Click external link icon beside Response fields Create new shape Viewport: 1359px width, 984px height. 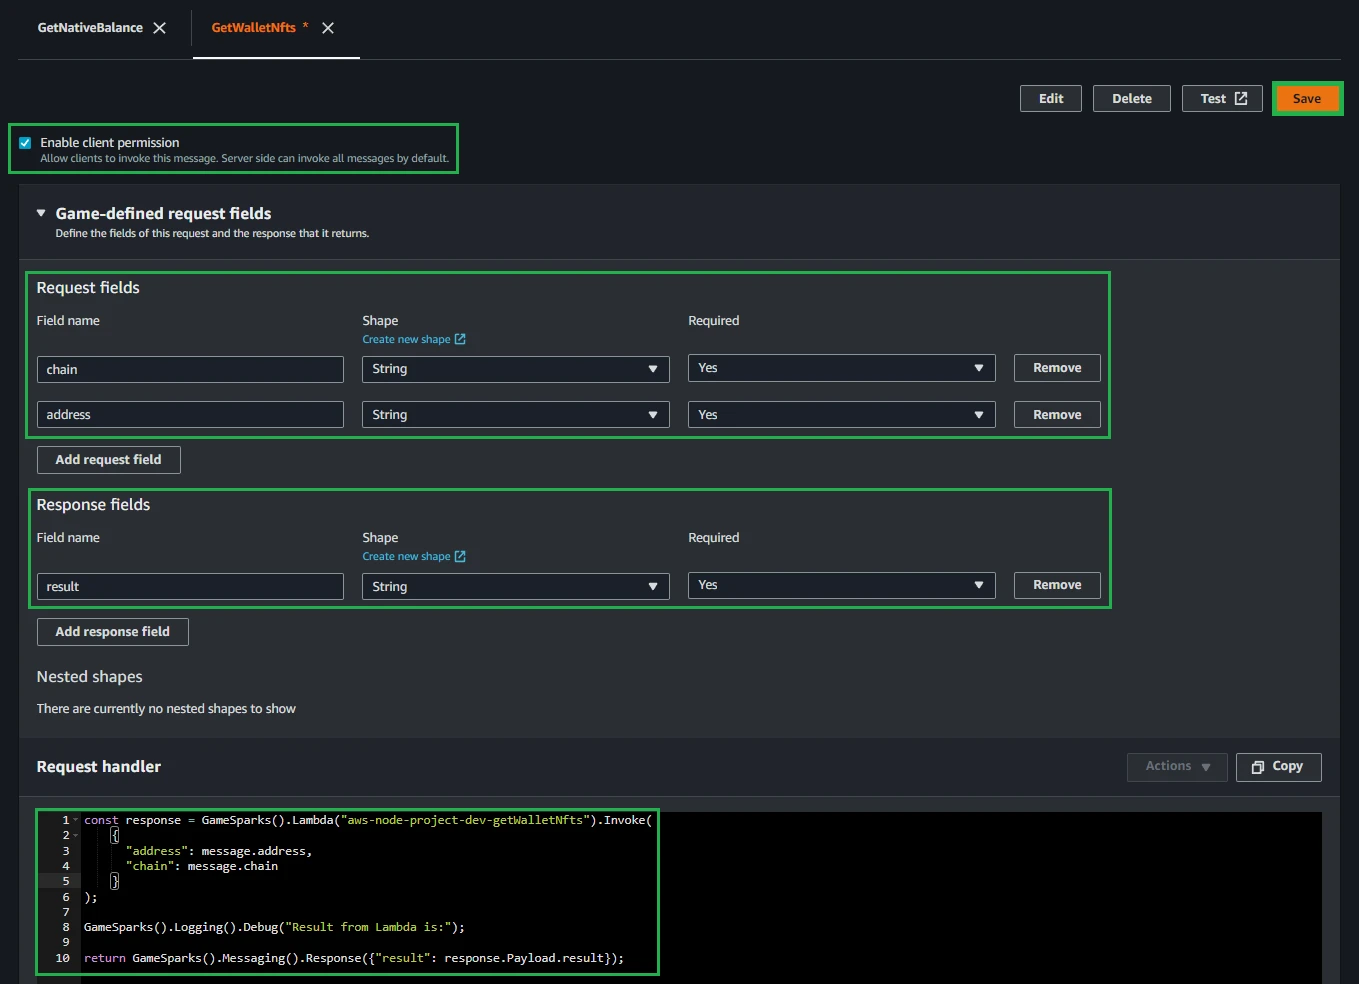coord(460,556)
